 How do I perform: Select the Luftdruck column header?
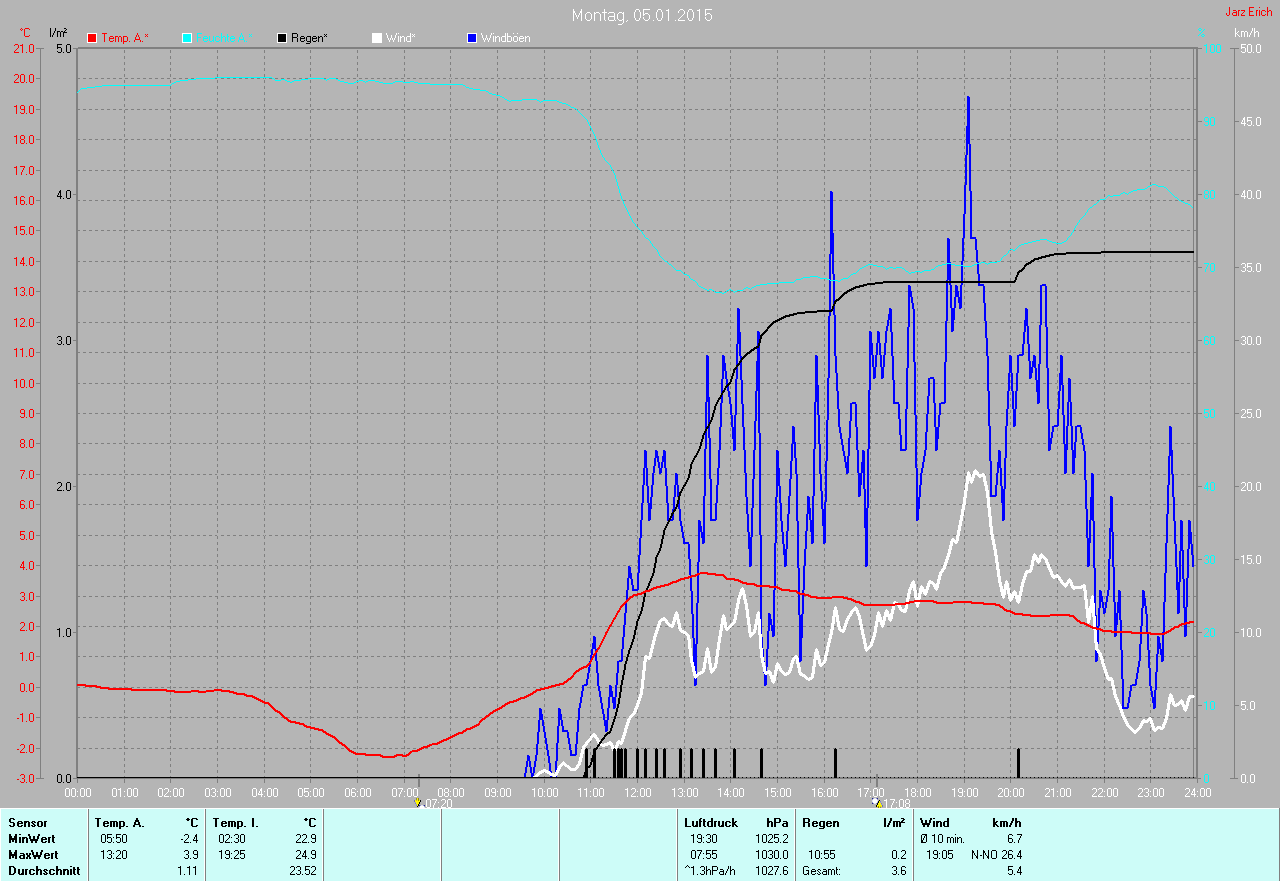tap(711, 823)
